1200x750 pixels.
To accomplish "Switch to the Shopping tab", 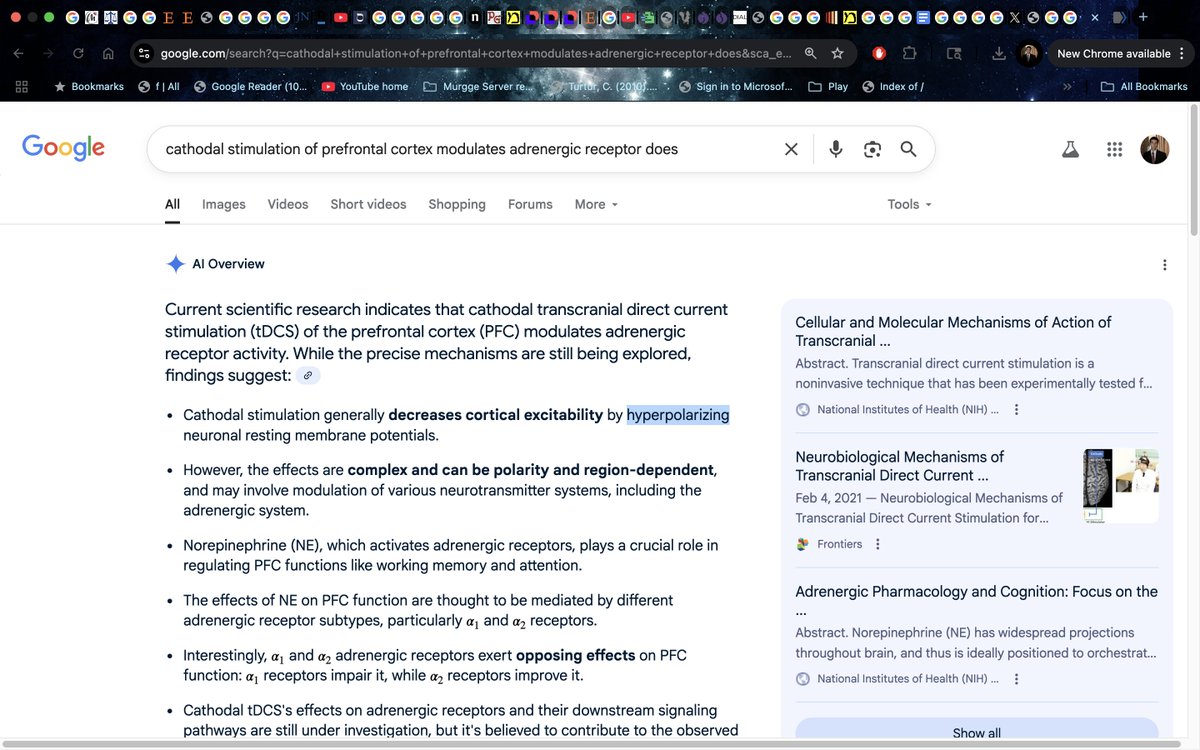I will point(457,204).
